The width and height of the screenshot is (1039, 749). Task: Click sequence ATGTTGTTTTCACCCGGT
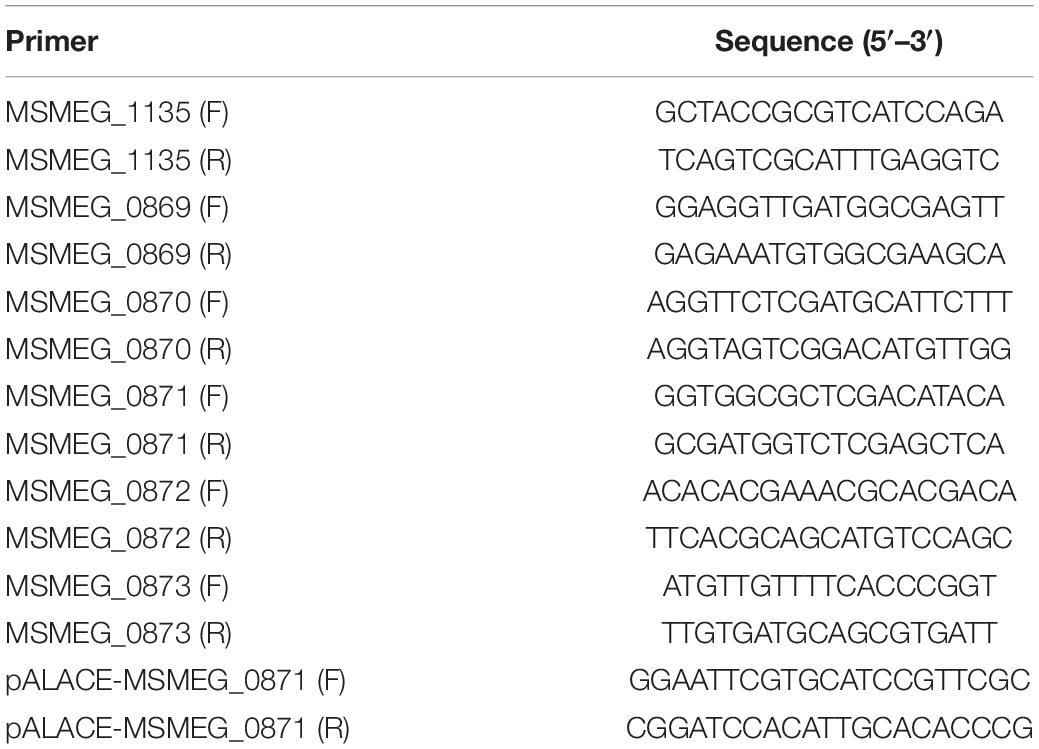pos(829,586)
